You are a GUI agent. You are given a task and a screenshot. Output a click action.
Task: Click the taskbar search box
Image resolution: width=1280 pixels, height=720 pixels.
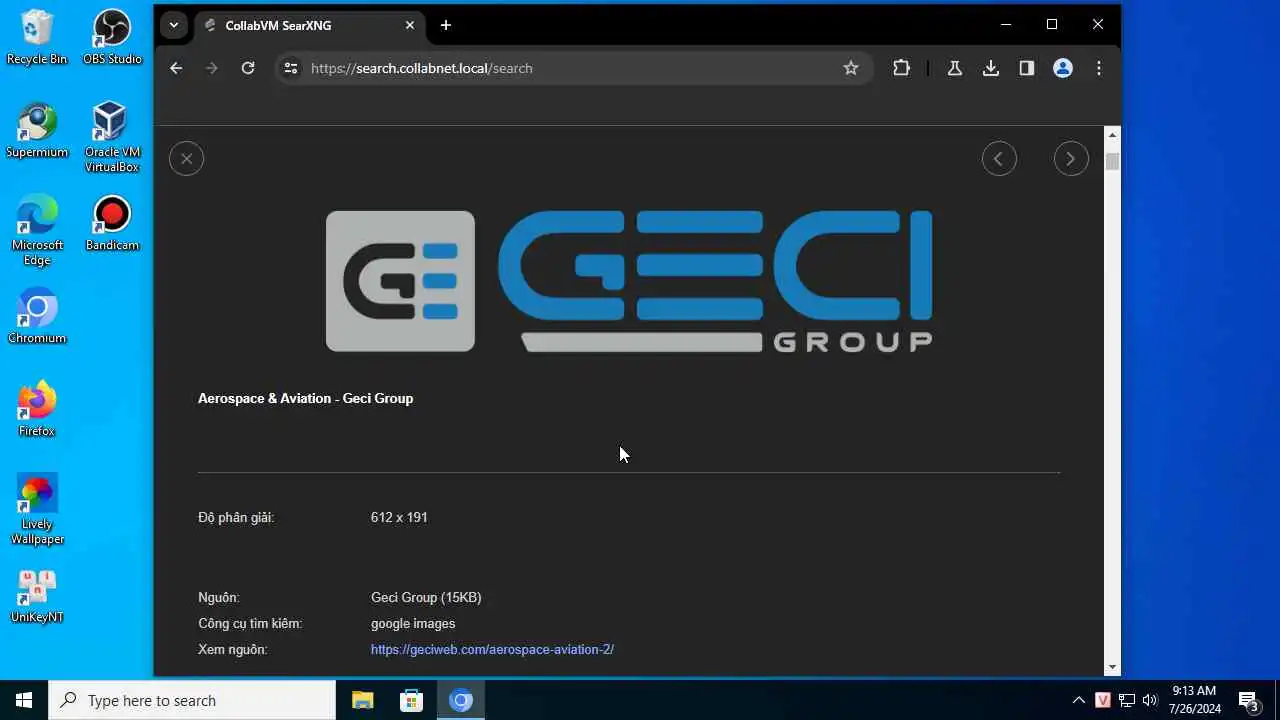coord(192,700)
